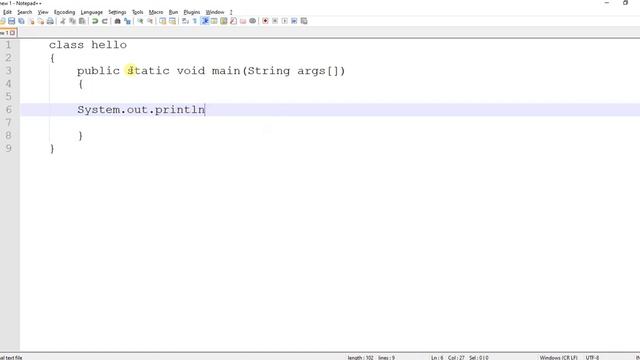The height and width of the screenshot is (360, 640).
Task: Open the Encoding menu
Action: coord(64,12)
